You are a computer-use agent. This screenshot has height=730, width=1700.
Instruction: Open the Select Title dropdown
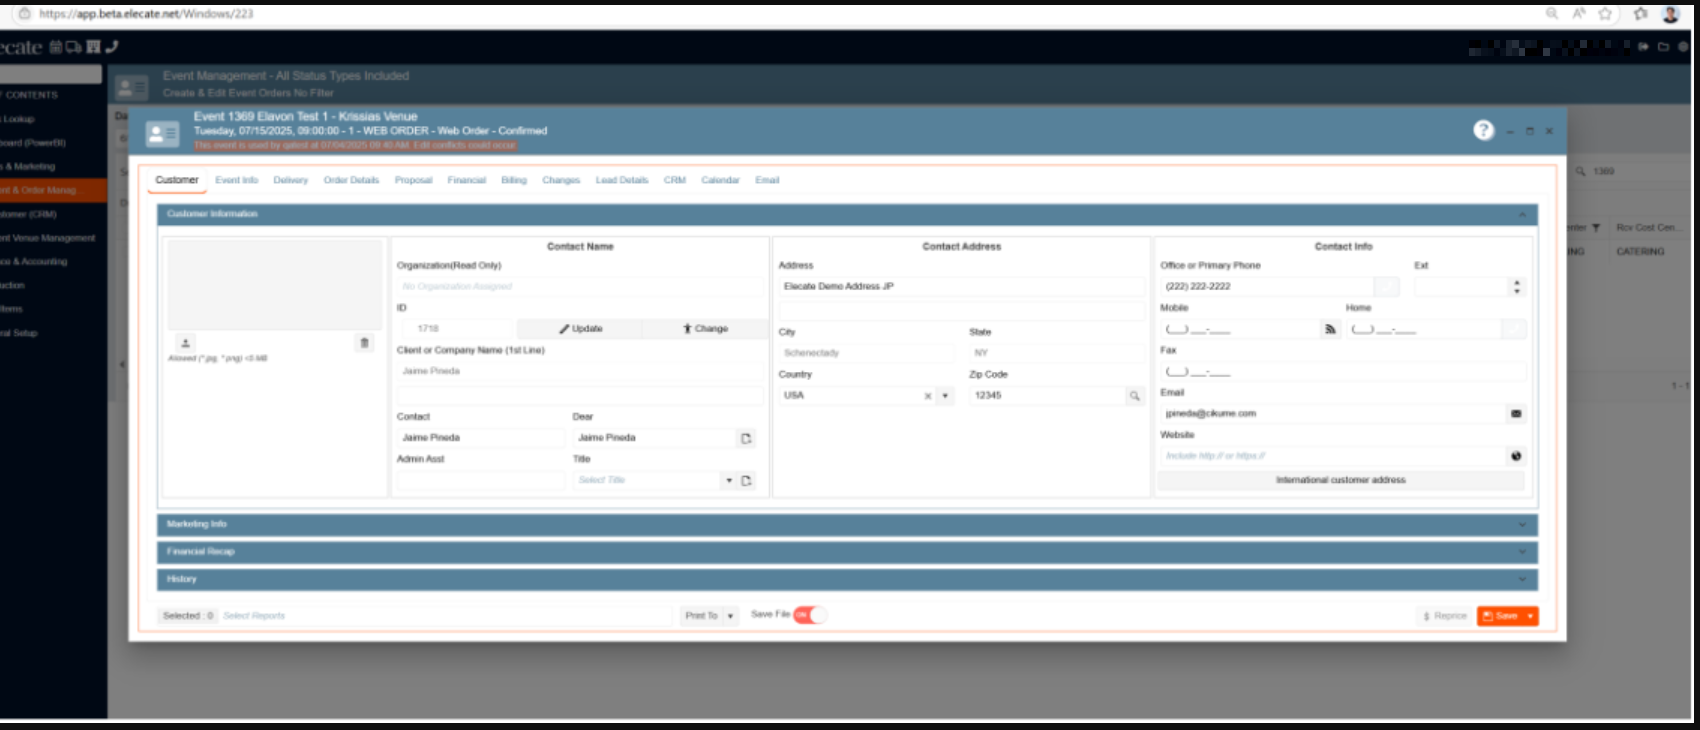(x=729, y=481)
